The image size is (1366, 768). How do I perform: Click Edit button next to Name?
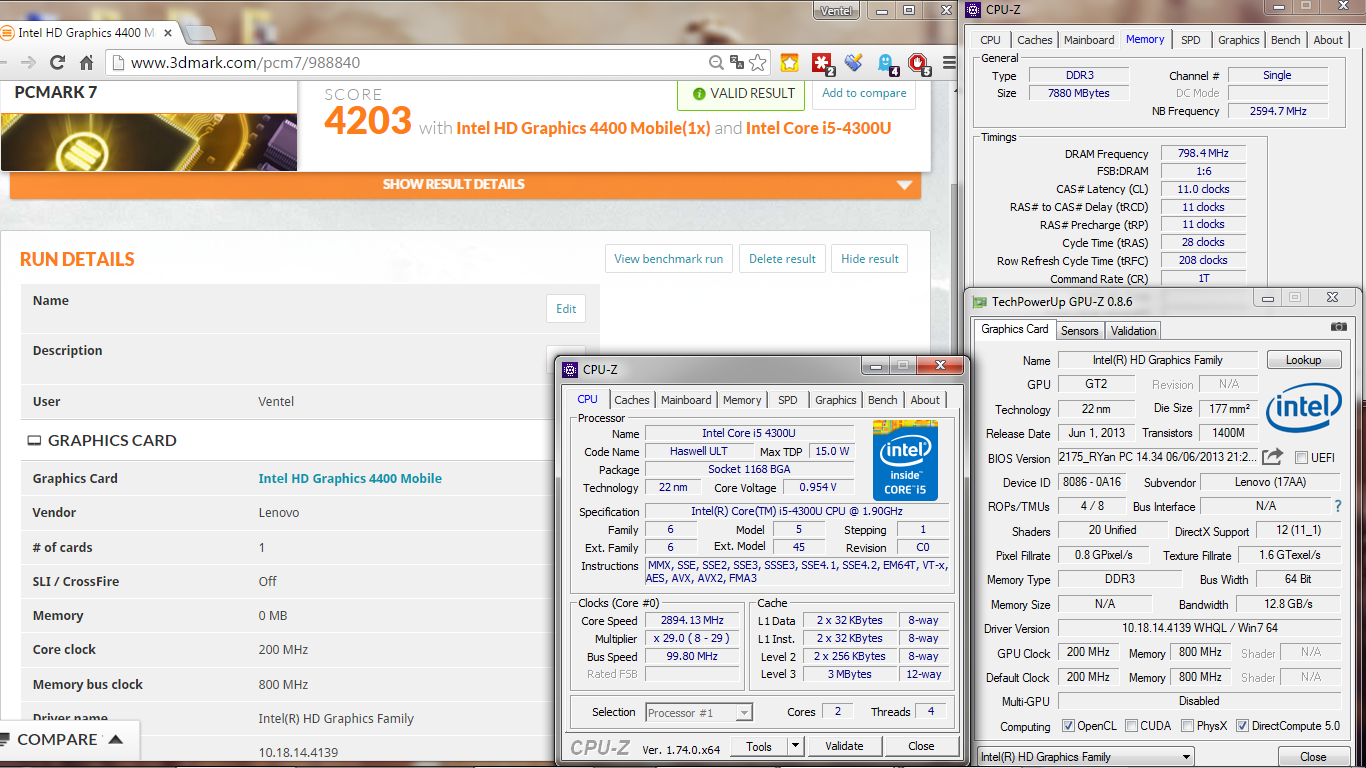tap(566, 309)
